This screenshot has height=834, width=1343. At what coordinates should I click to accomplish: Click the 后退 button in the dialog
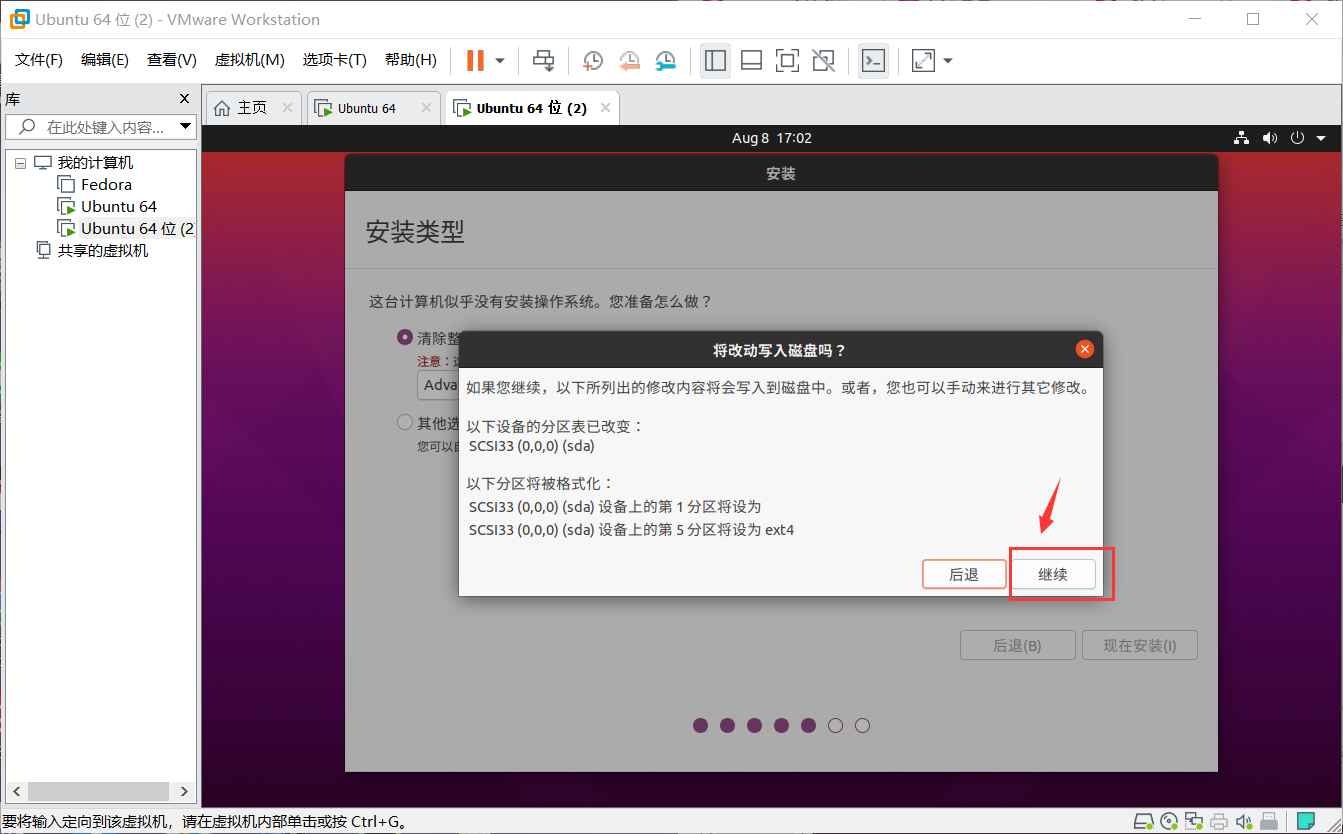click(x=964, y=574)
